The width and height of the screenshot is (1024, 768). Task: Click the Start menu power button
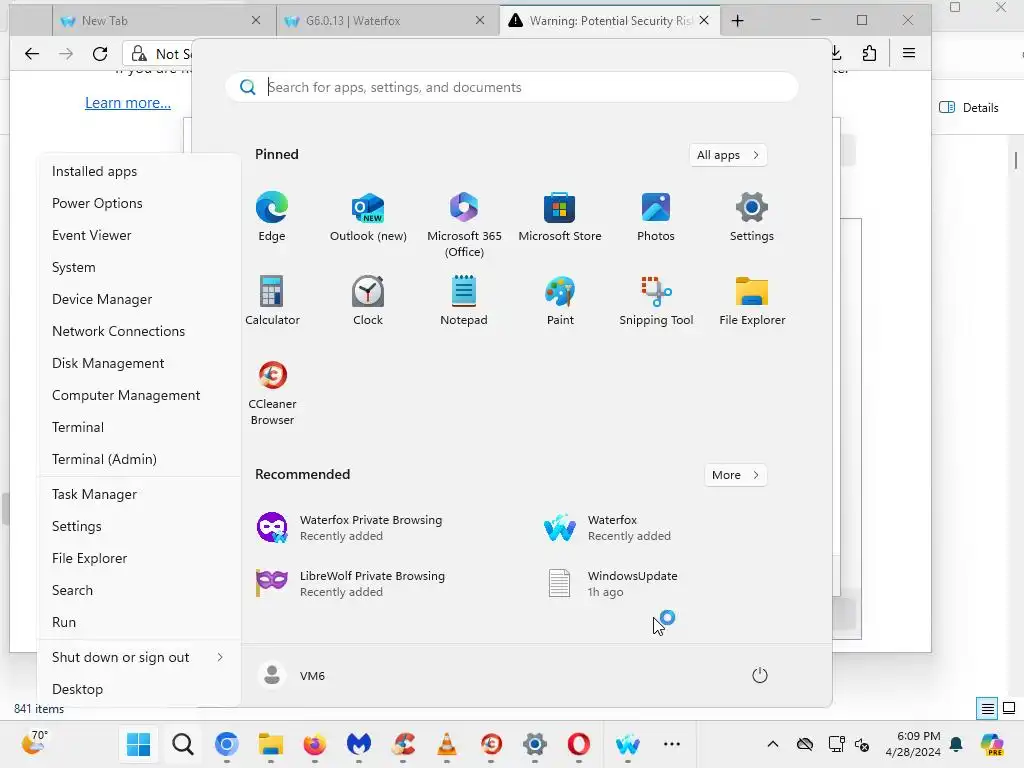tap(760, 675)
